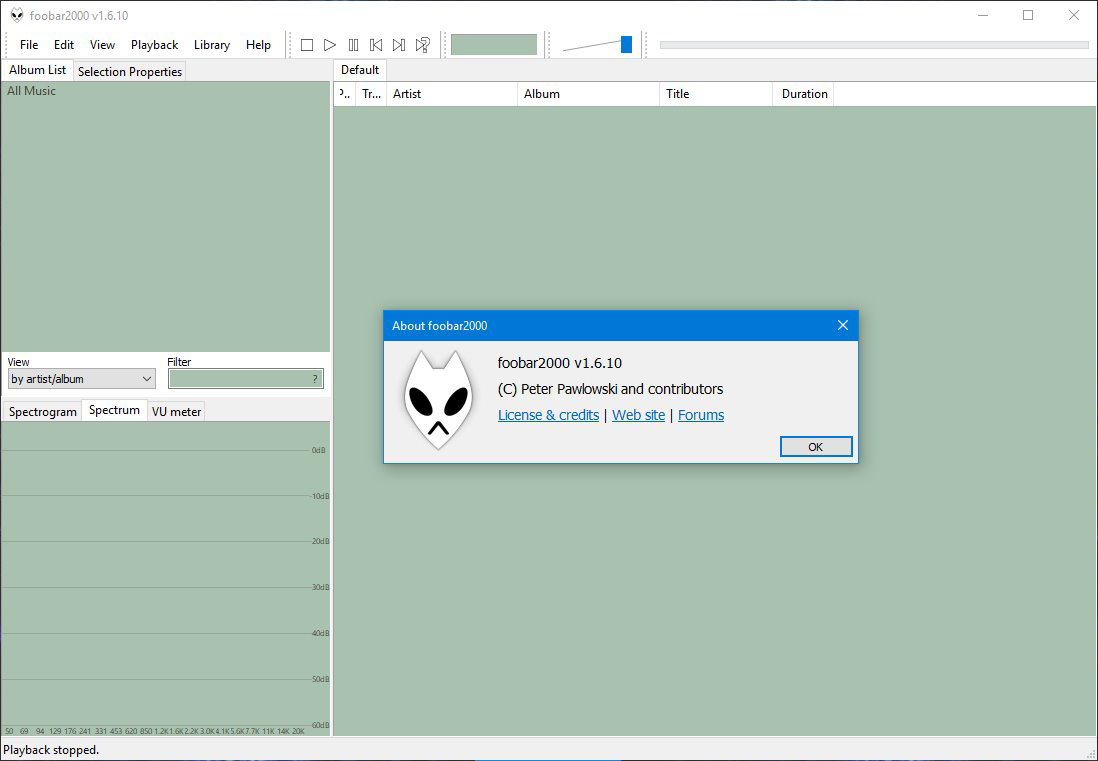Viewport: 1098px width, 761px height.
Task: Click the album list Filter field
Action: tap(246, 379)
